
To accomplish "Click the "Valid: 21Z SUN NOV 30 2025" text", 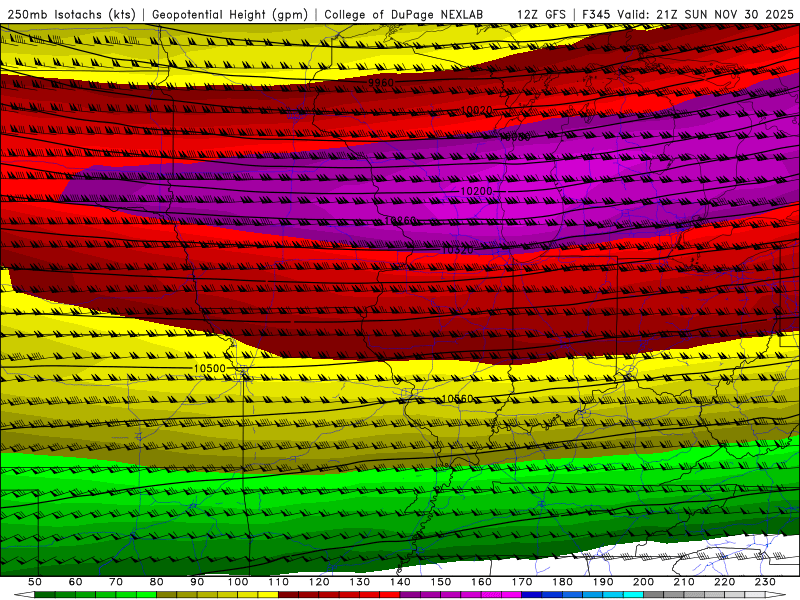I will tap(706, 15).
